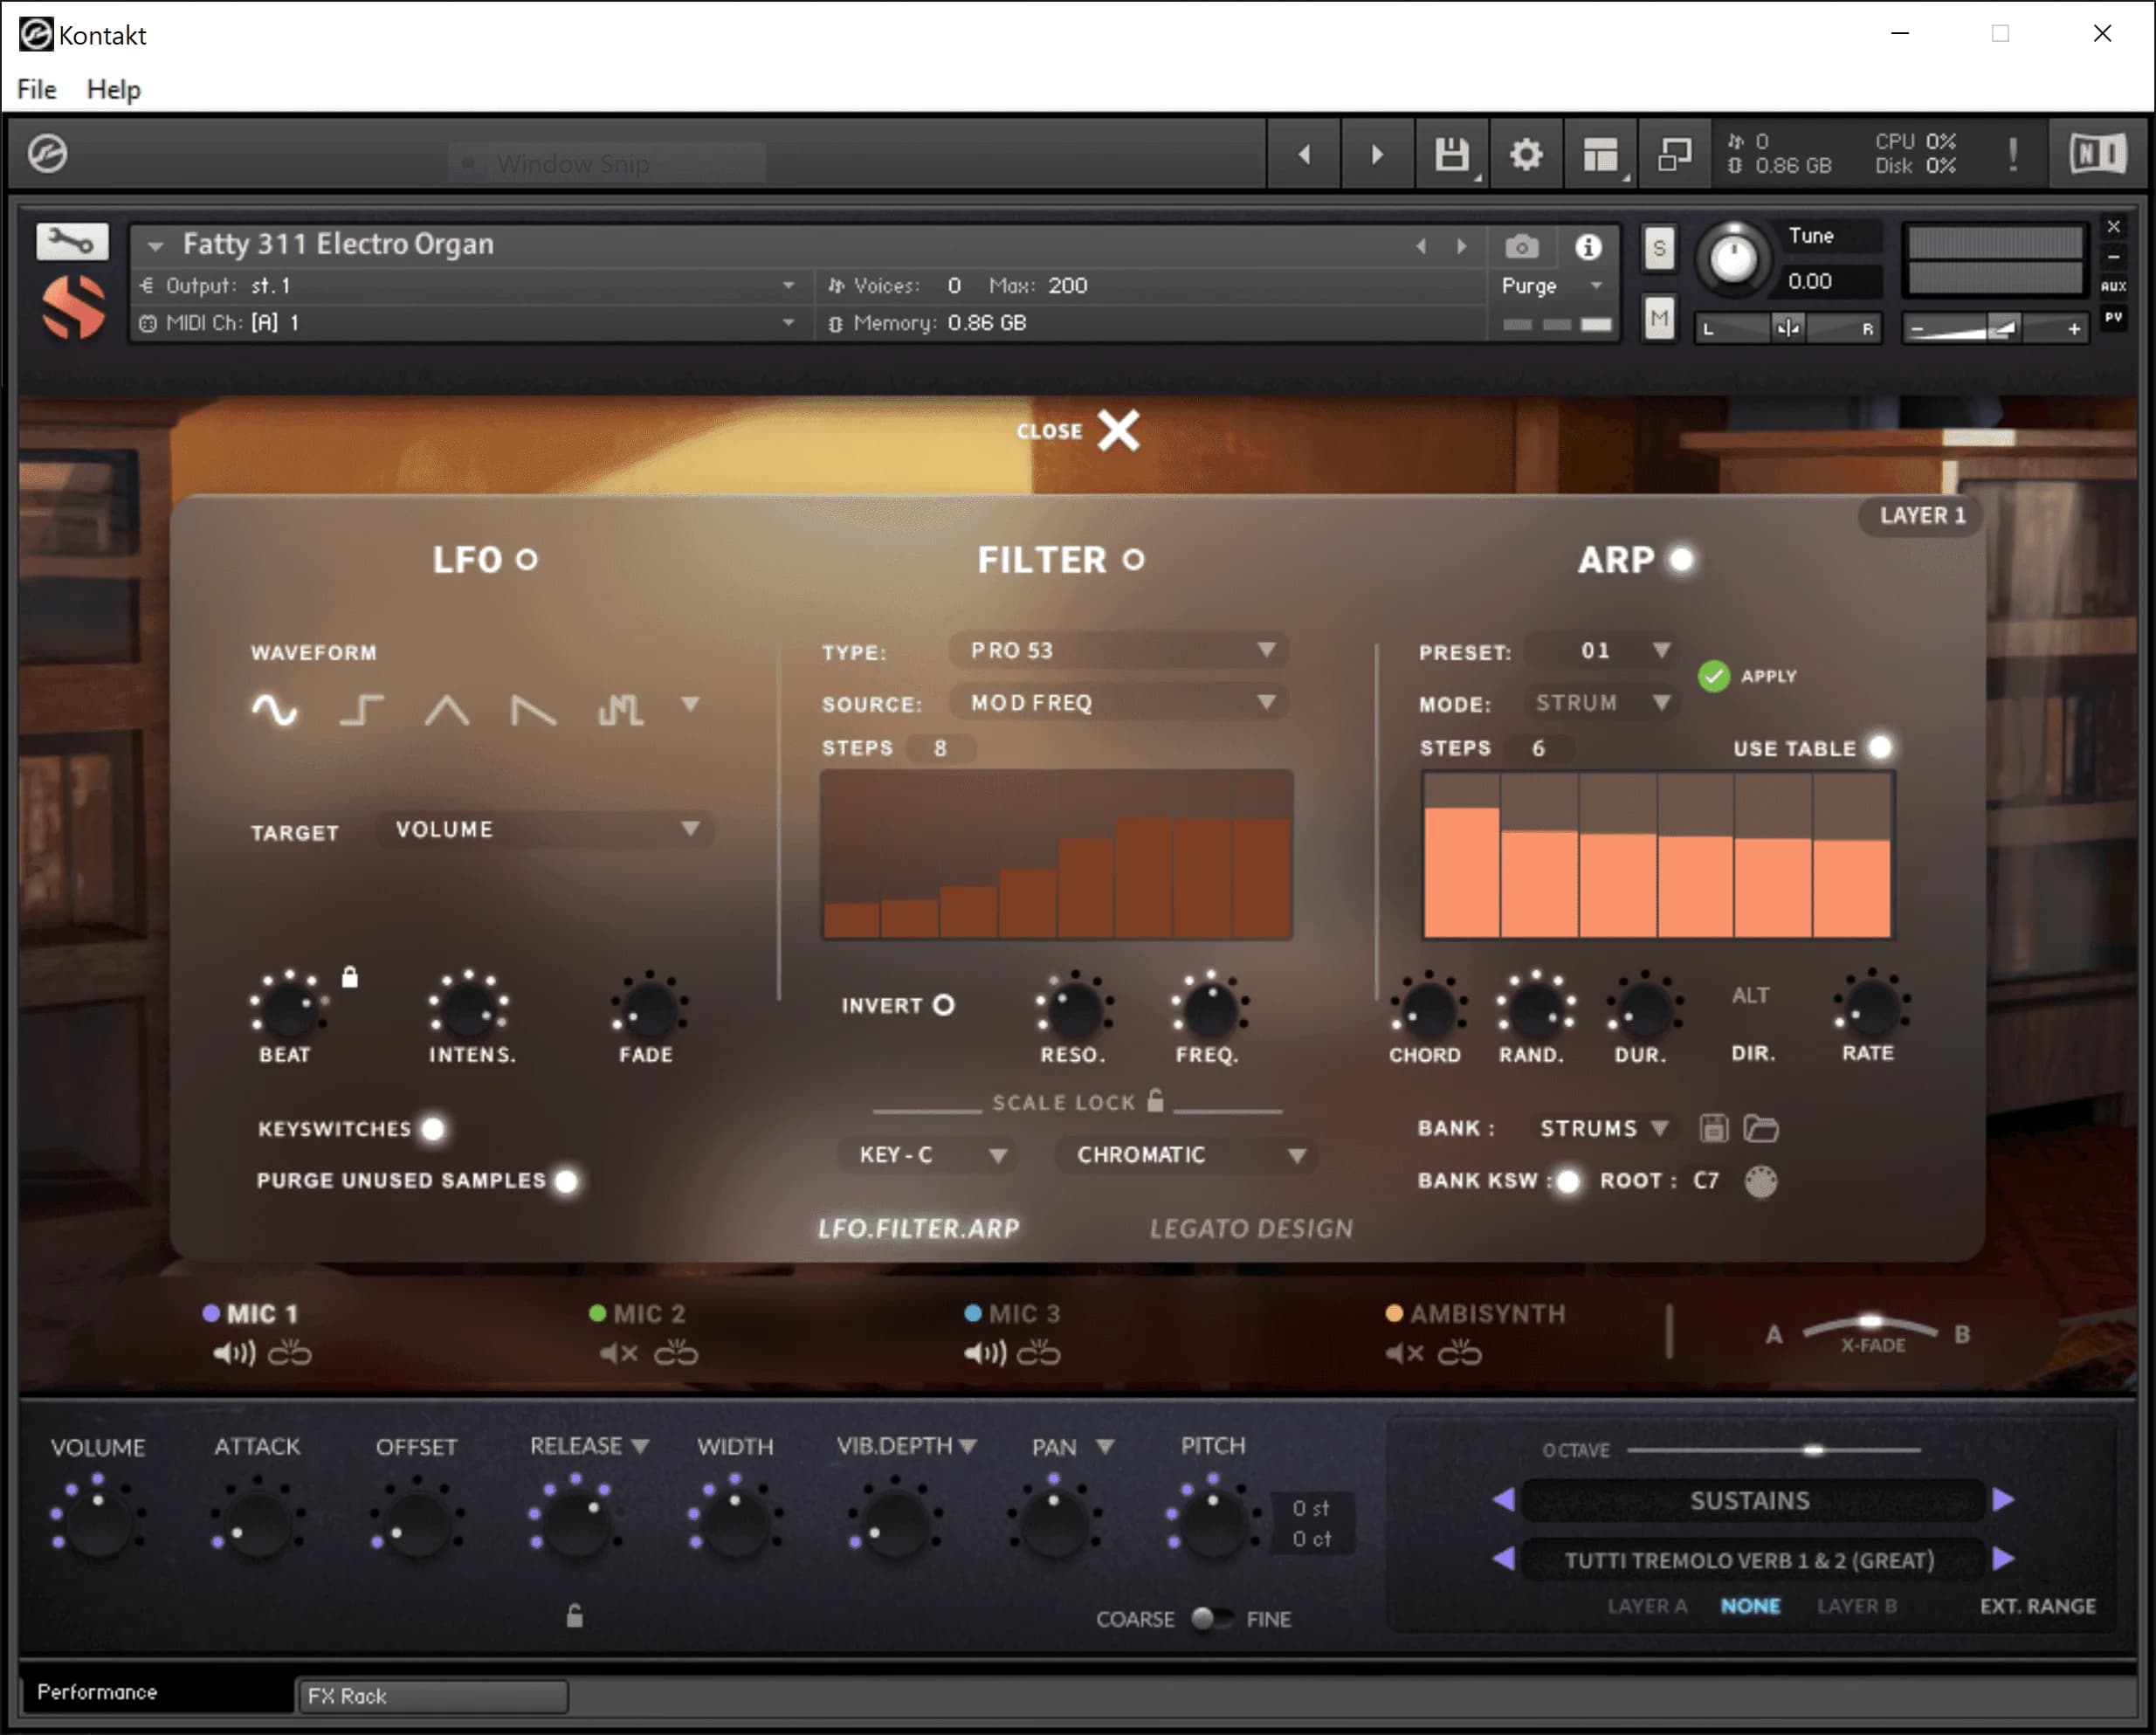
Task: Open the LFO TARGET Volume dropdown
Action: pos(545,830)
